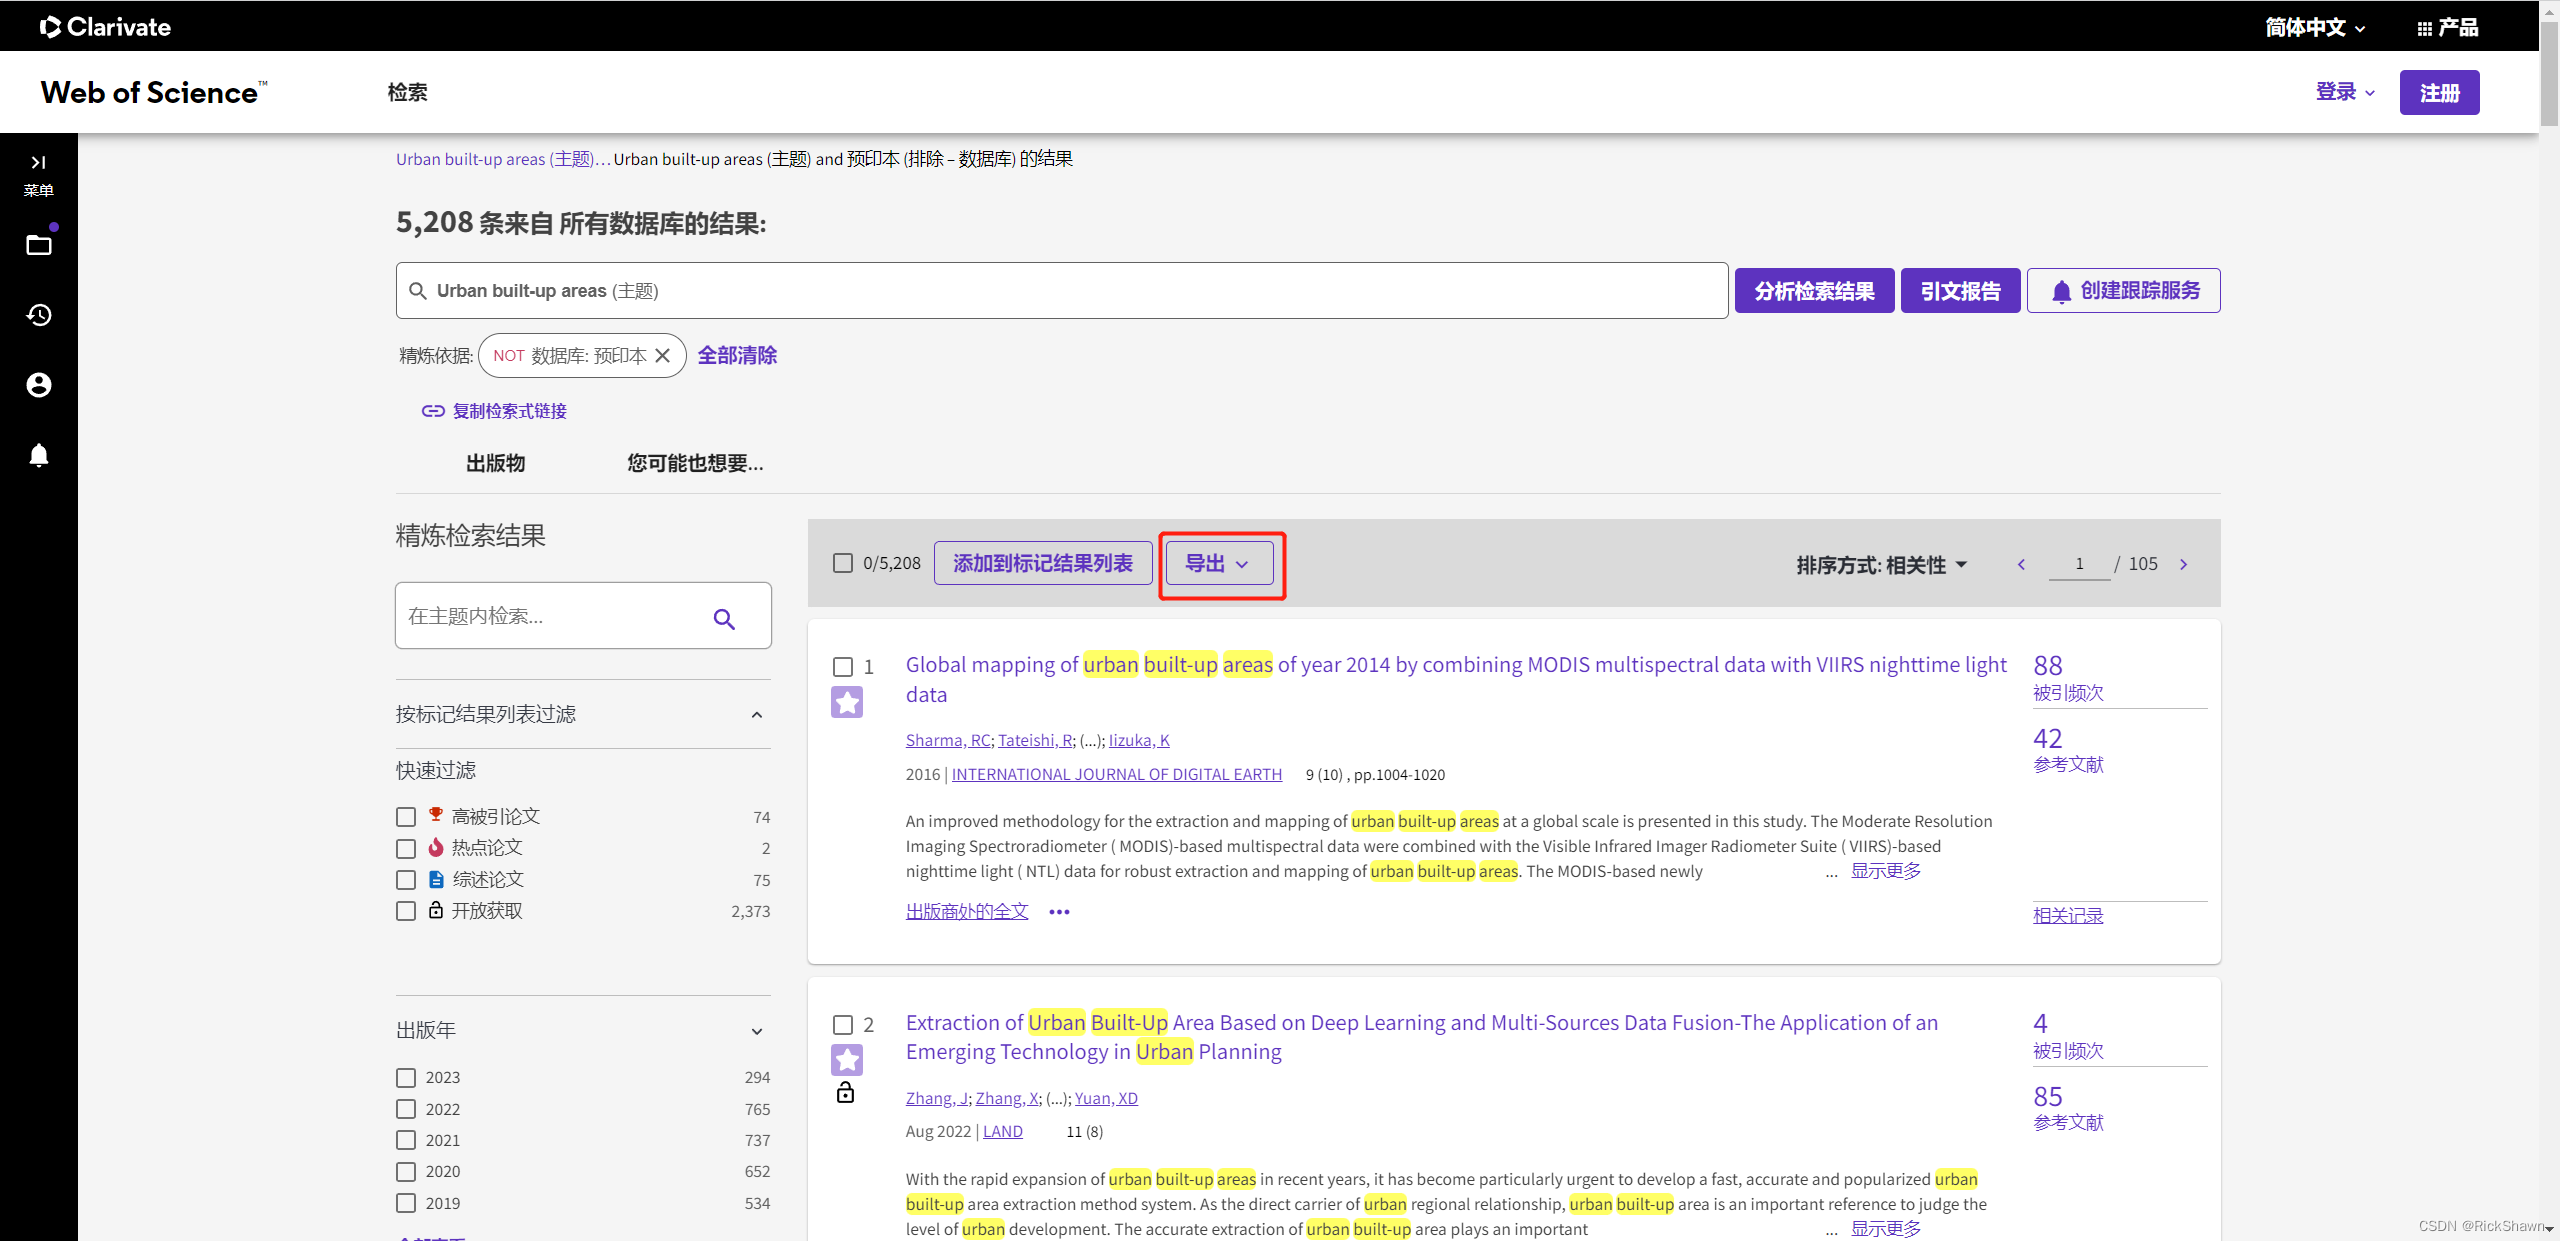The width and height of the screenshot is (2560, 1241).
Task: Star result 1 to marked list
Action: 847,702
